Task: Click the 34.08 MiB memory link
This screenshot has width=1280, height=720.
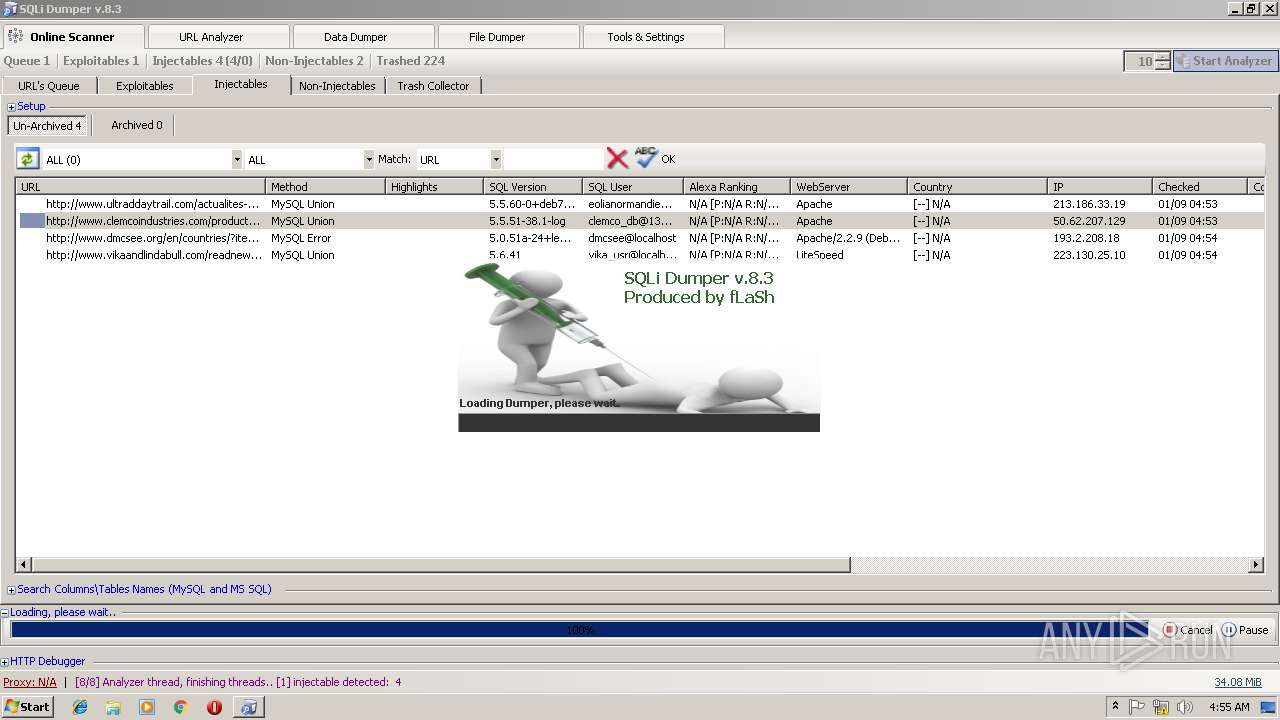Action: 1238,682
